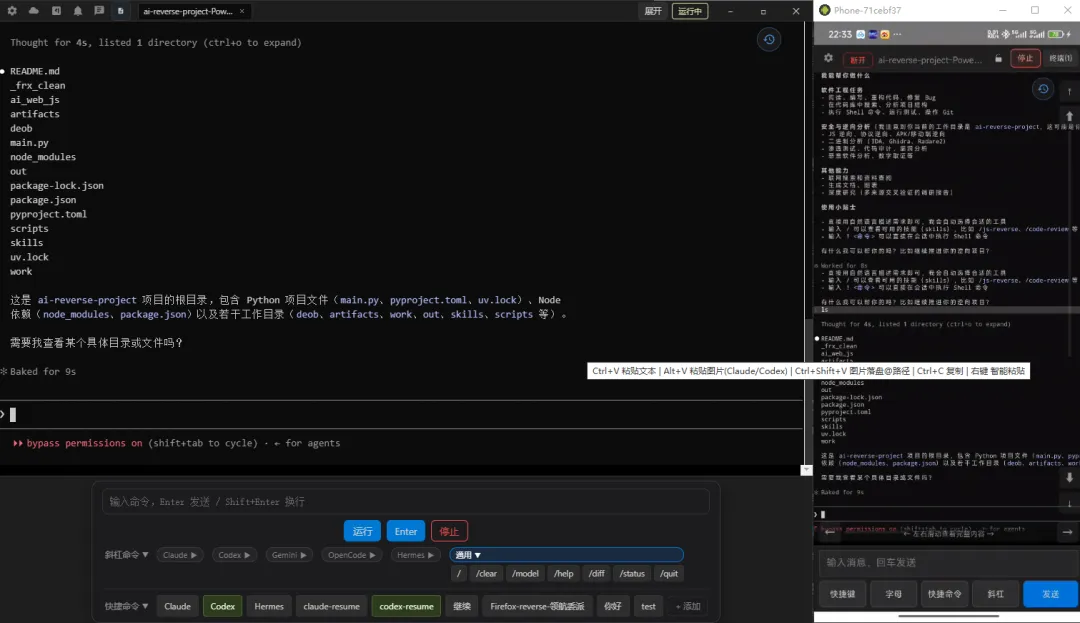This screenshot has height=623, width=1080.
Task: Open the 终端(1) tab on phone
Action: (x=1061, y=59)
